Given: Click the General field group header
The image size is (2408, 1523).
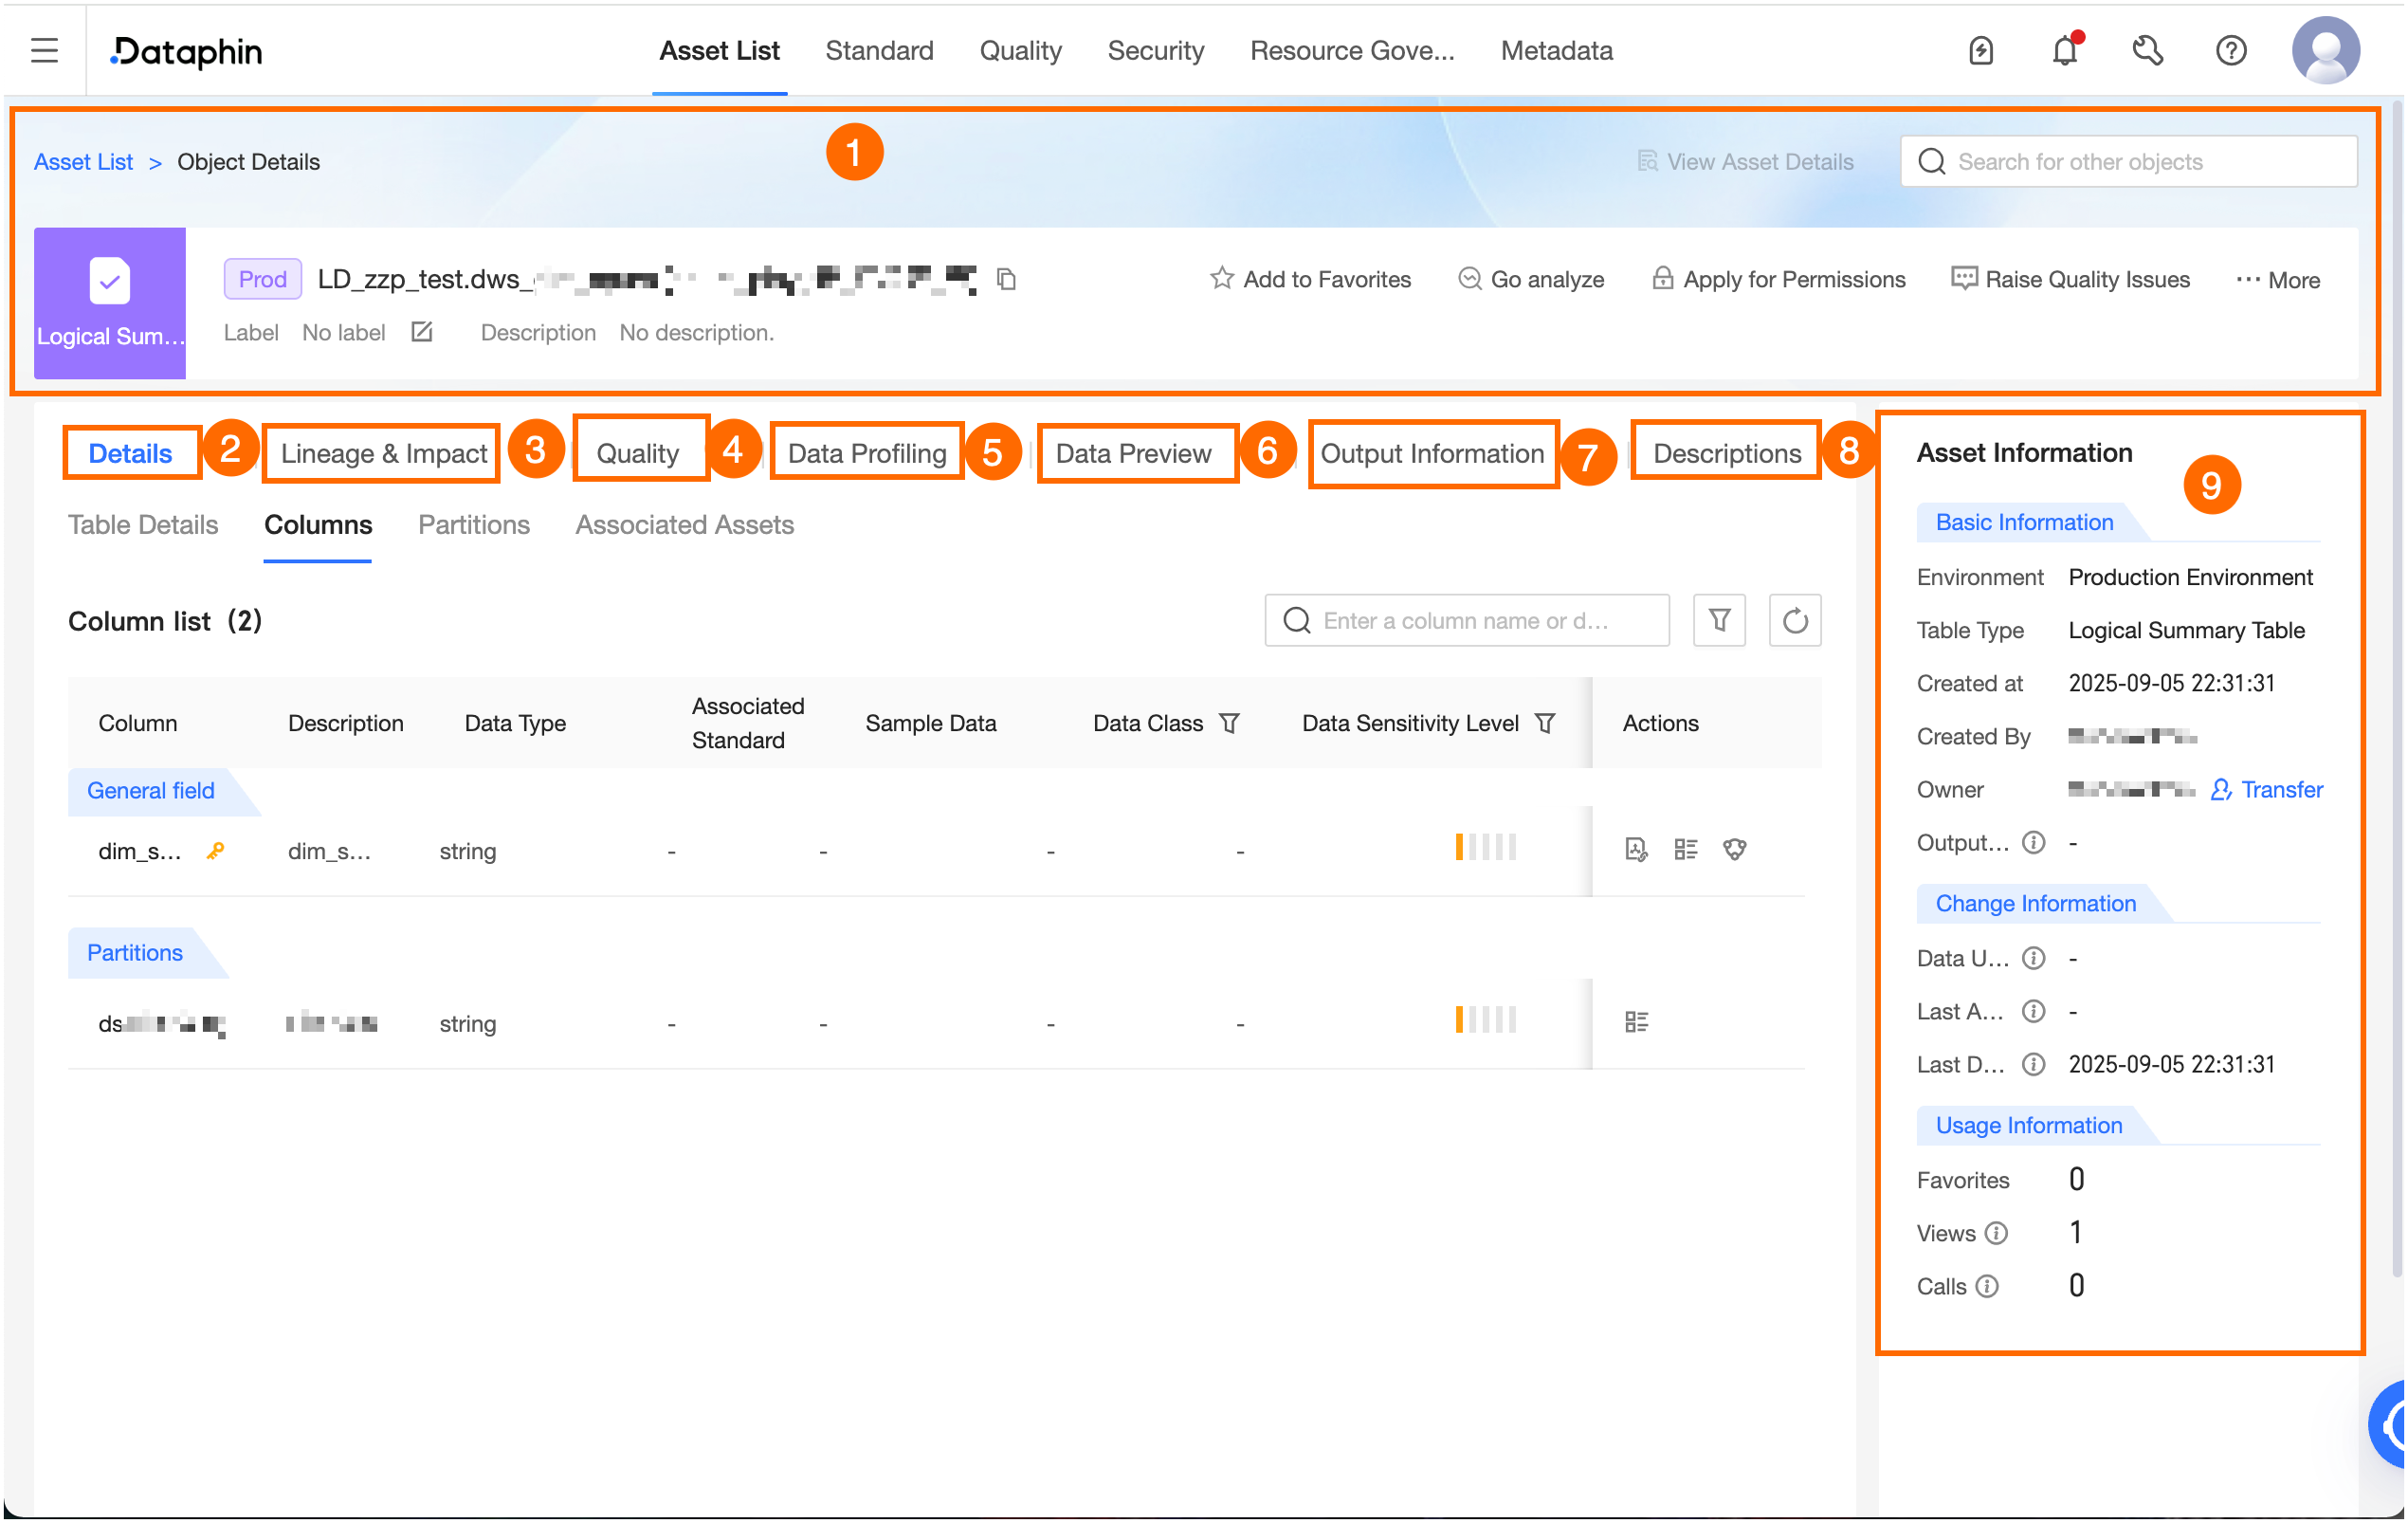Looking at the screenshot, I should pos(150,791).
